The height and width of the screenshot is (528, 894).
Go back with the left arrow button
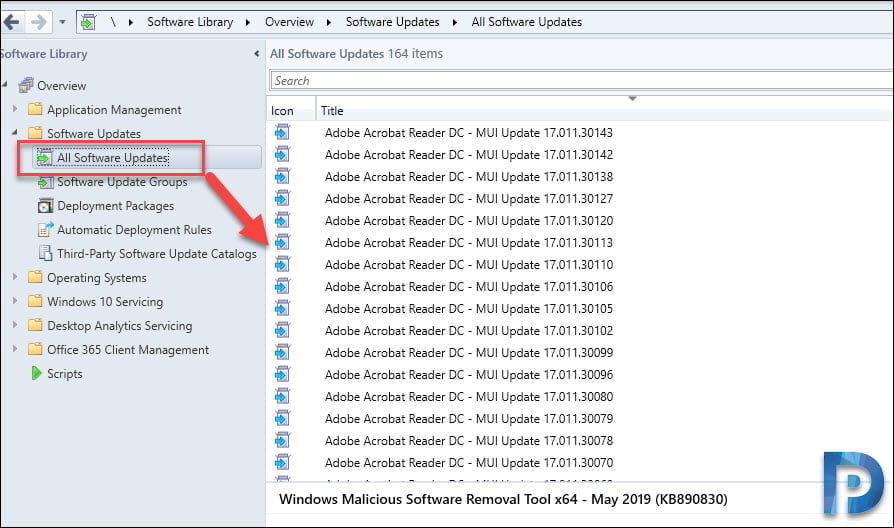pyautogui.click(x=11, y=22)
